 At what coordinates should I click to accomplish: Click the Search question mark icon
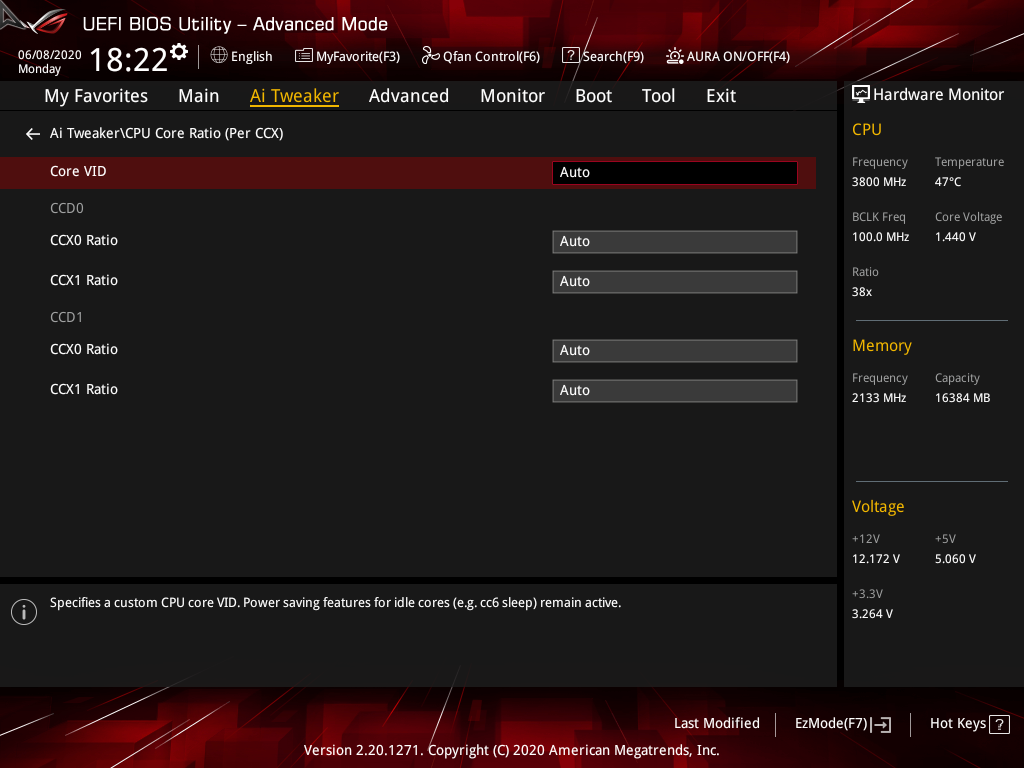[x=570, y=56]
